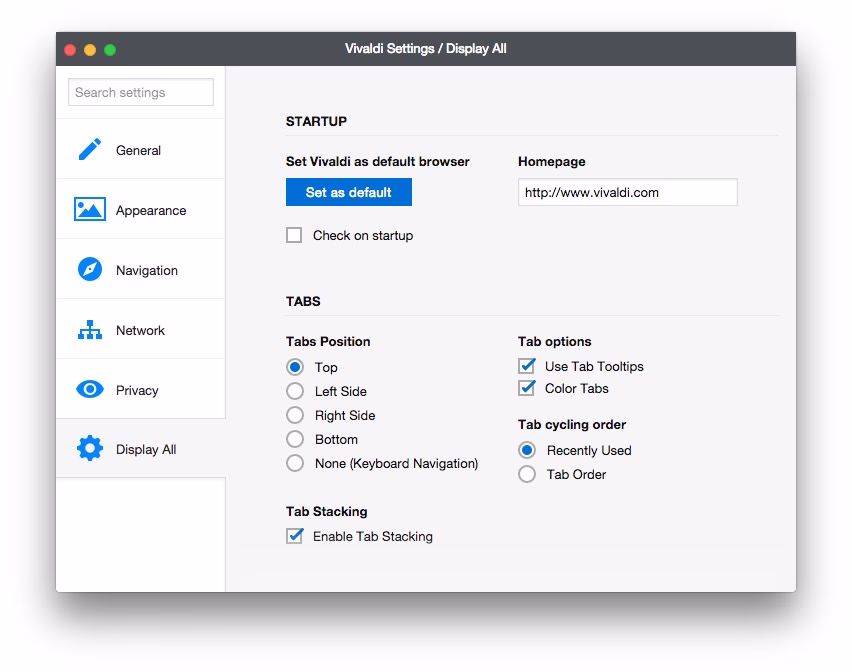Image resolution: width=852 pixels, height=672 pixels.
Task: Click the "Tab Stacking" heading
Action: pos(327,511)
